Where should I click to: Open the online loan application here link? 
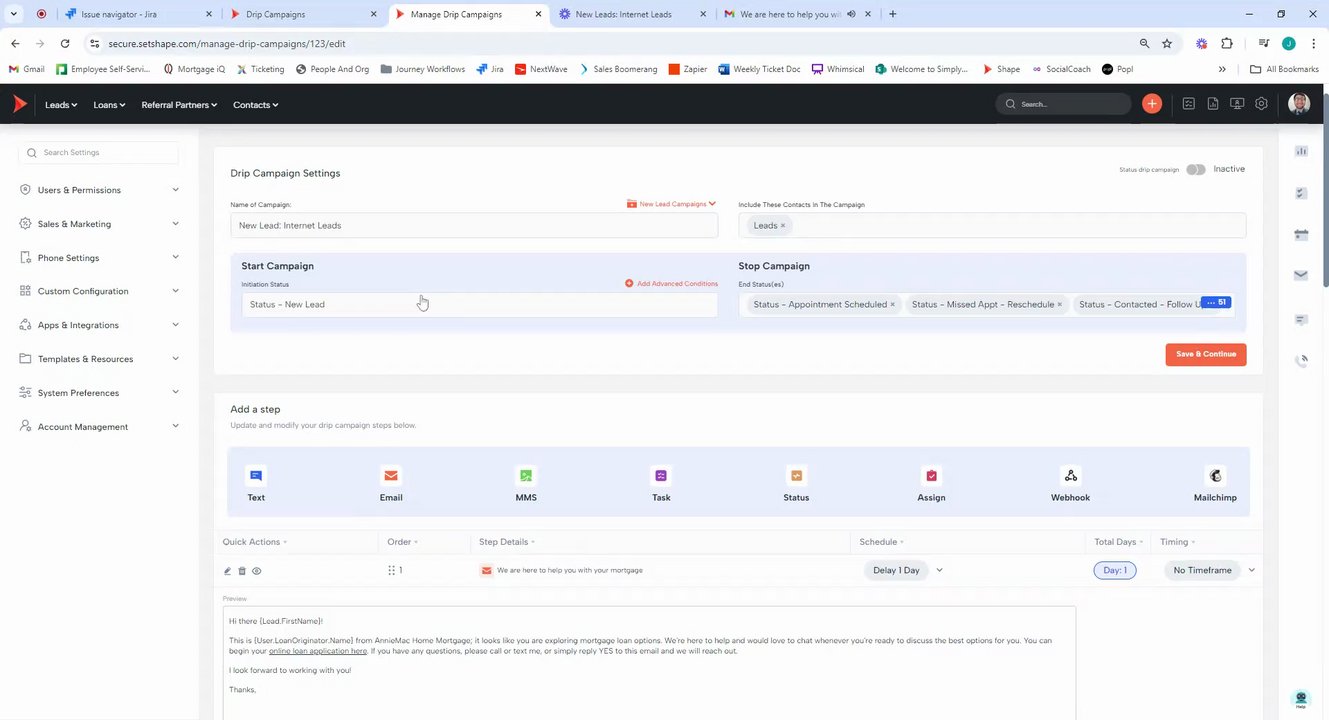[x=318, y=651]
